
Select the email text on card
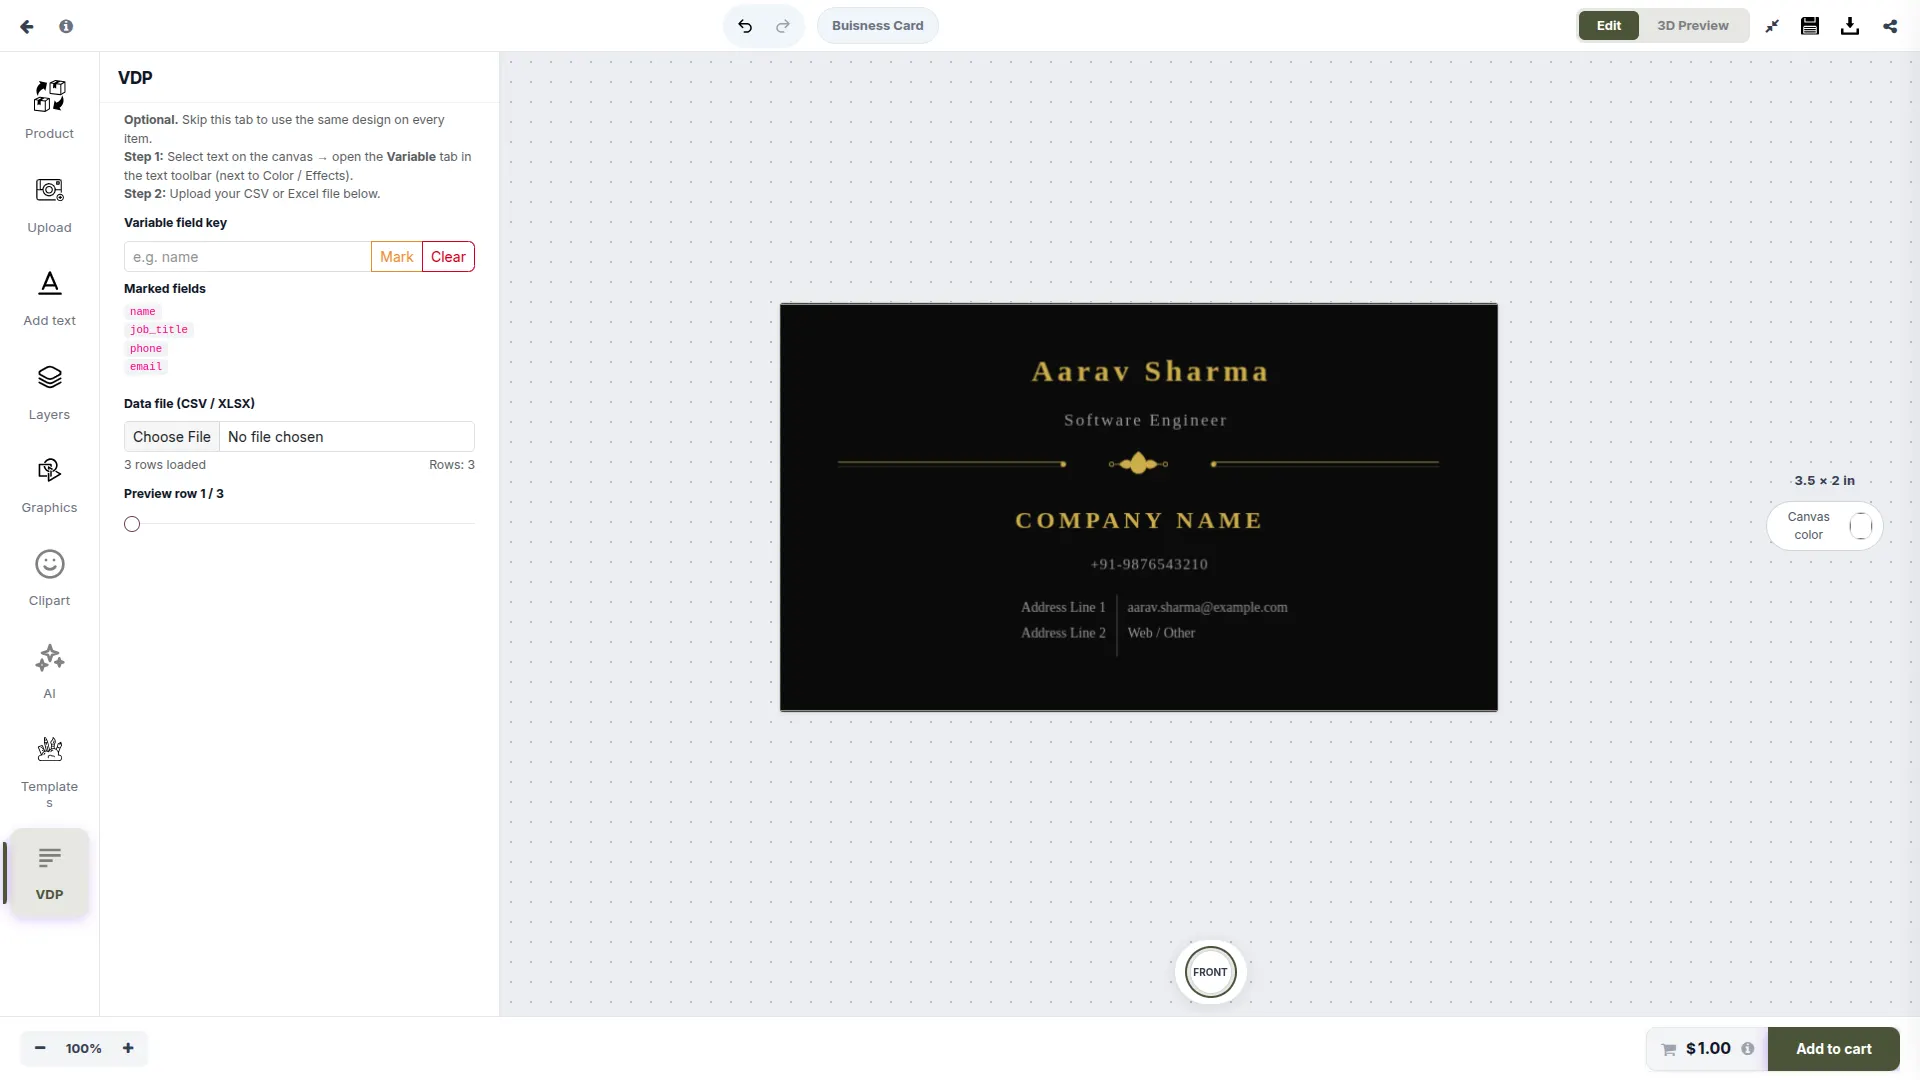point(1207,608)
